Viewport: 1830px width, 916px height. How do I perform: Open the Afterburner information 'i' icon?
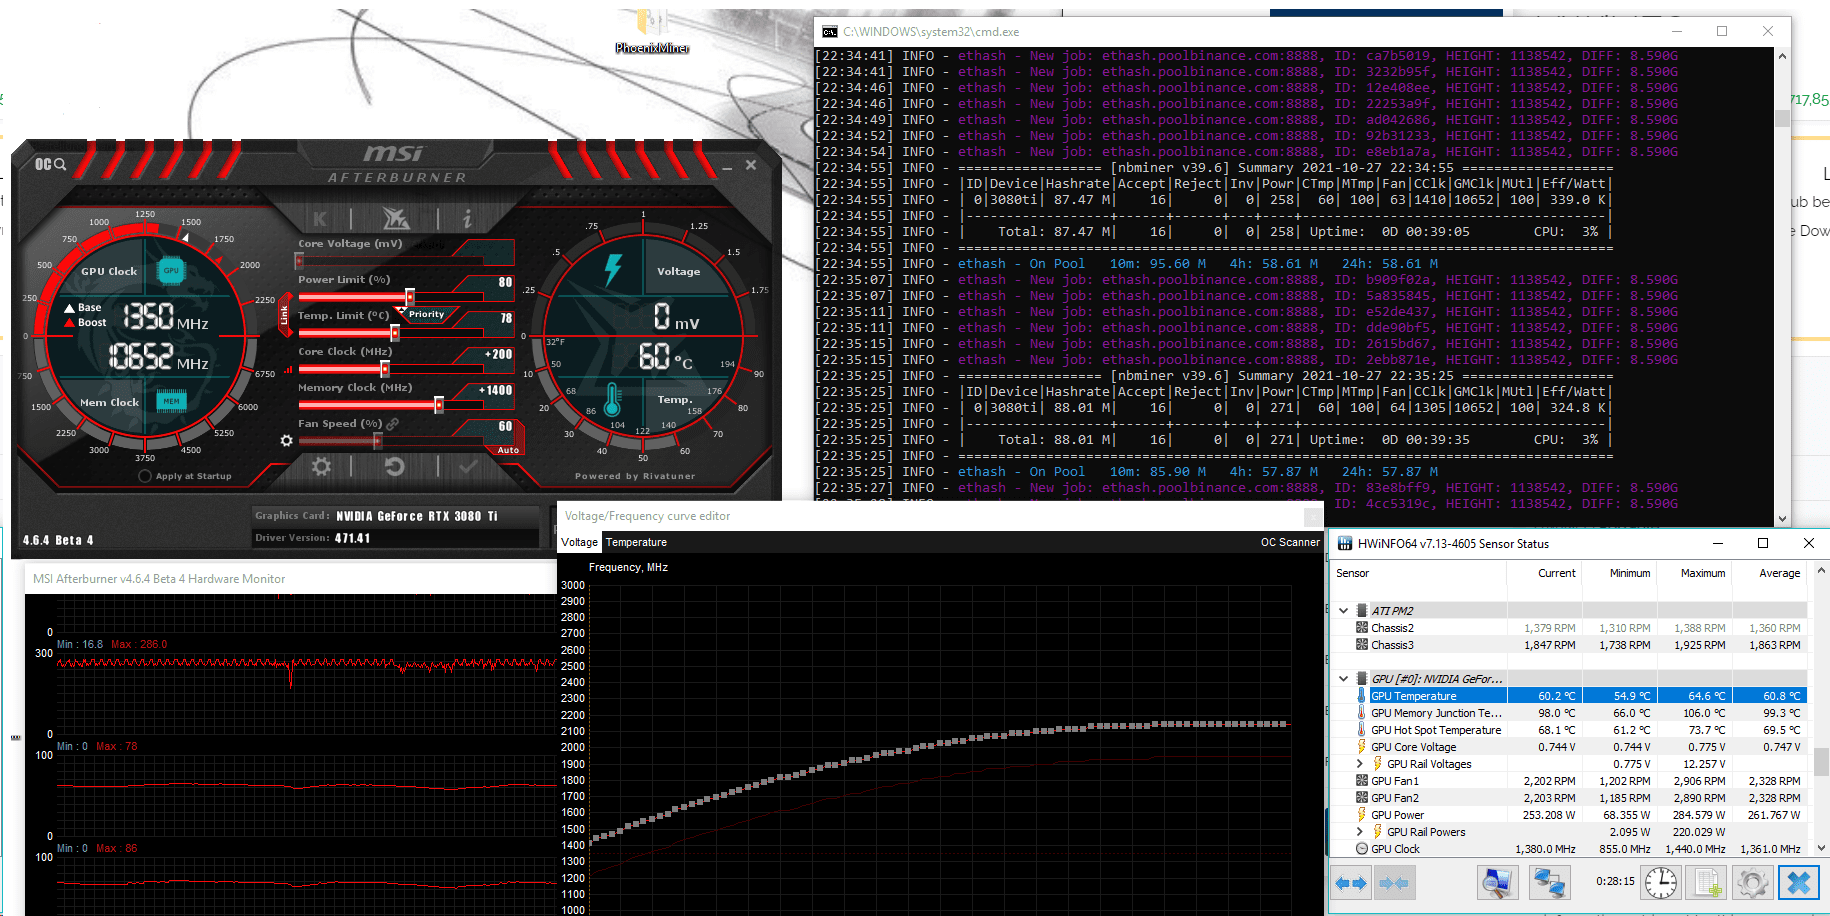(x=466, y=218)
